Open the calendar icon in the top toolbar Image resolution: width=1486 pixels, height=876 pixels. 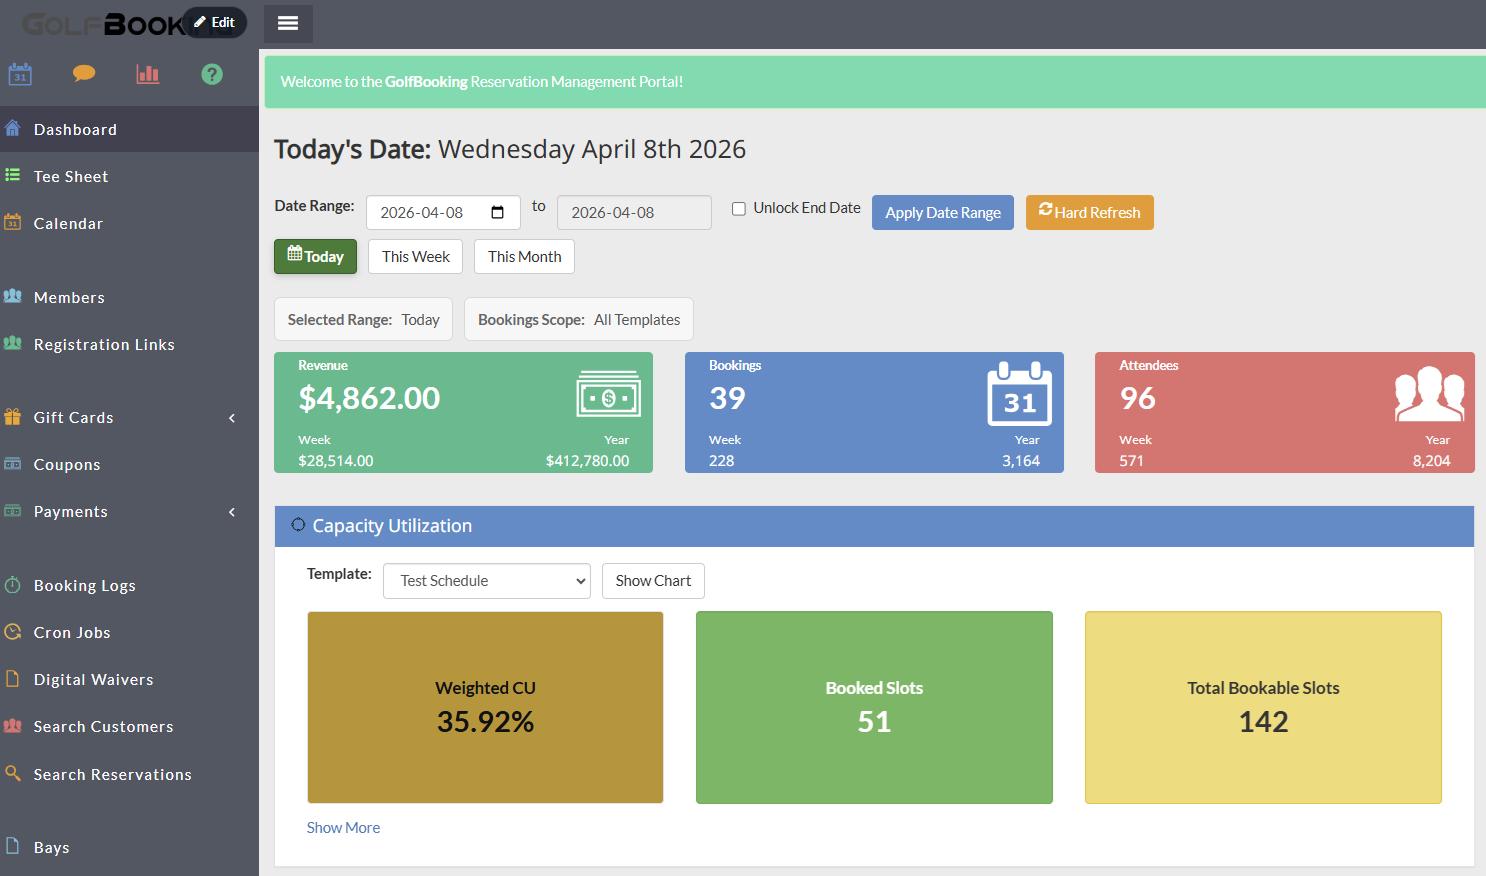[20, 73]
